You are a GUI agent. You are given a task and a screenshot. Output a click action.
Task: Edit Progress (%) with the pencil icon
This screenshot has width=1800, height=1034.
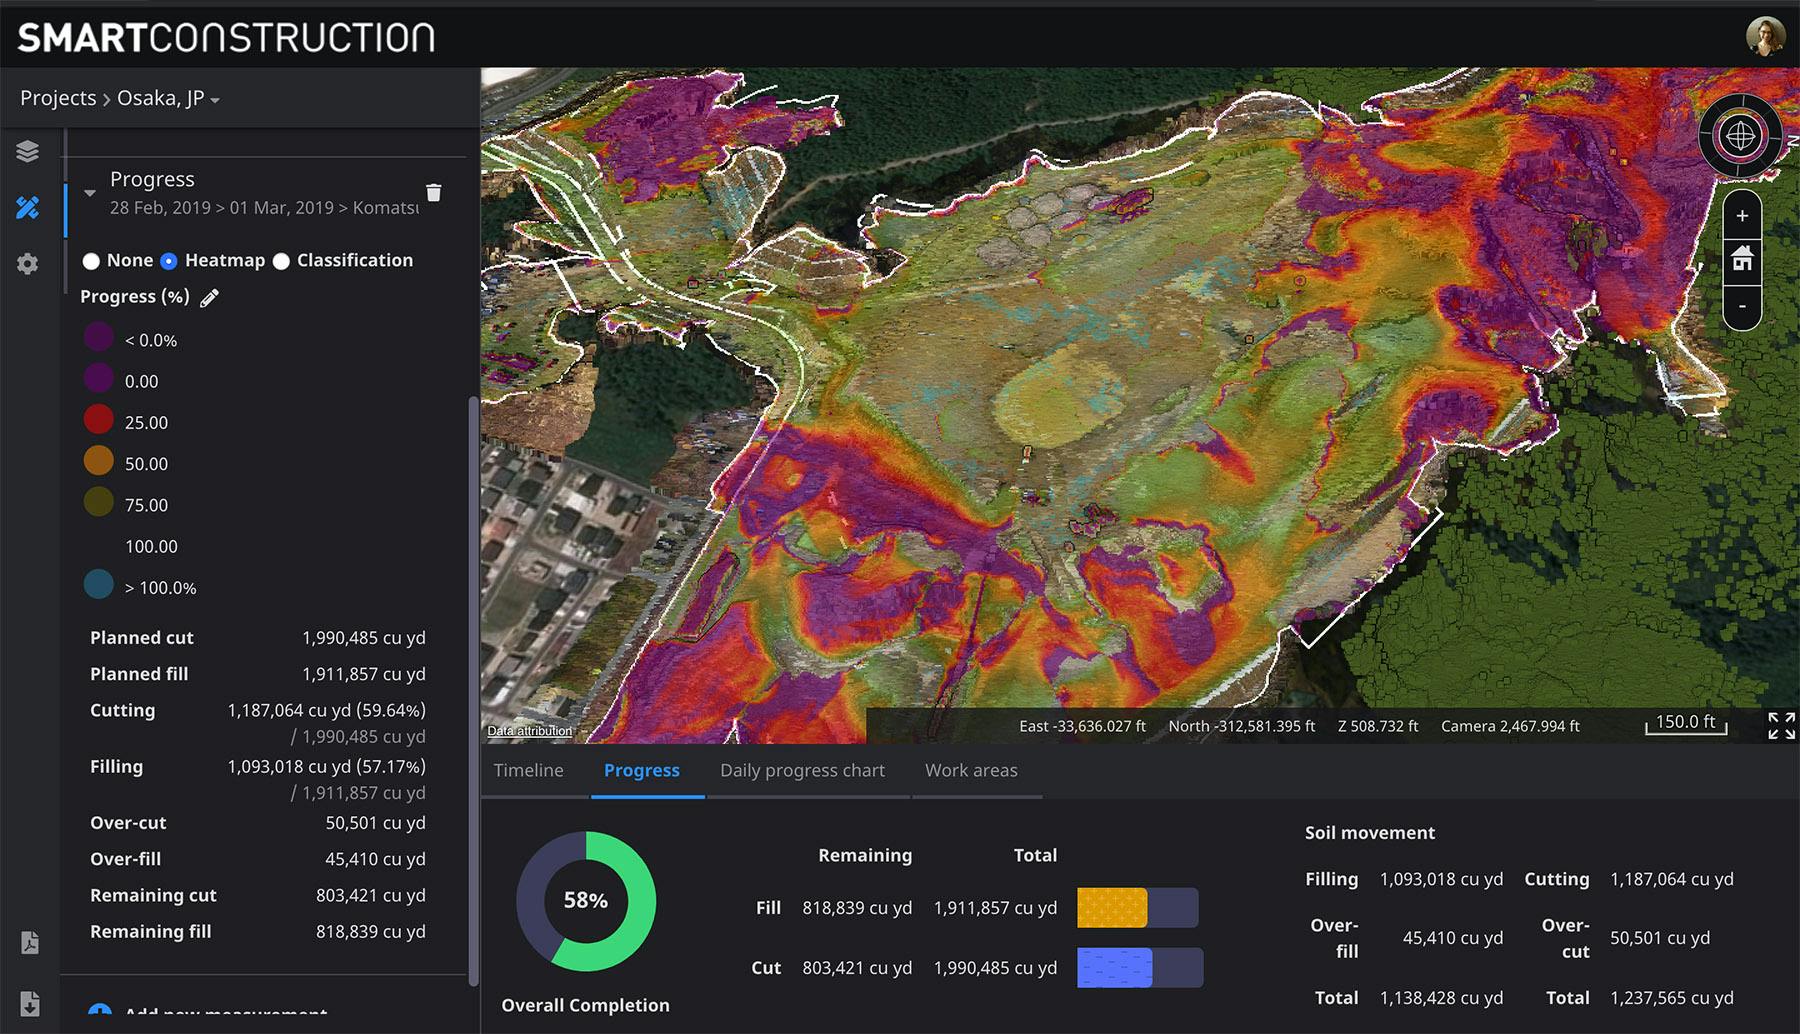(209, 296)
